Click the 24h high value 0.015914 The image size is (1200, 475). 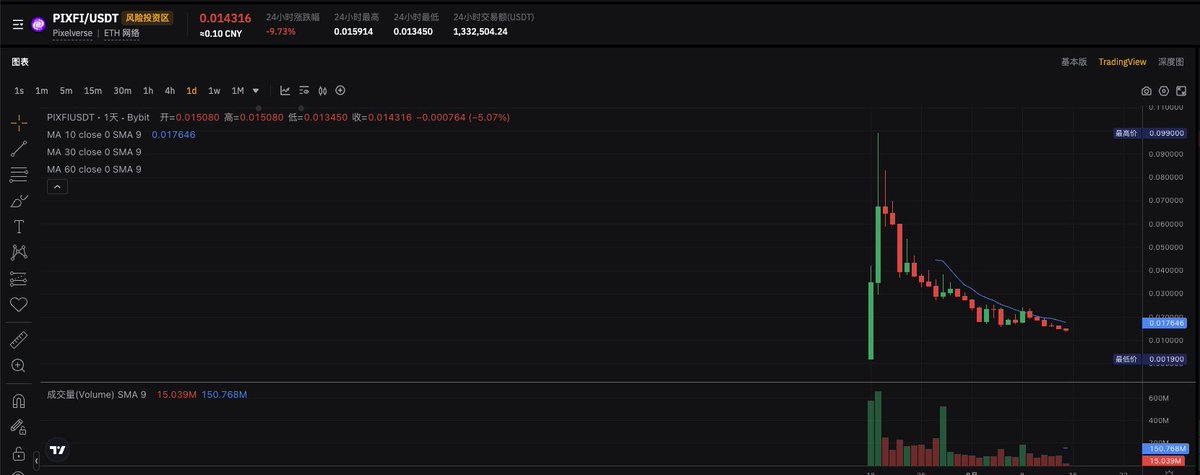(353, 32)
